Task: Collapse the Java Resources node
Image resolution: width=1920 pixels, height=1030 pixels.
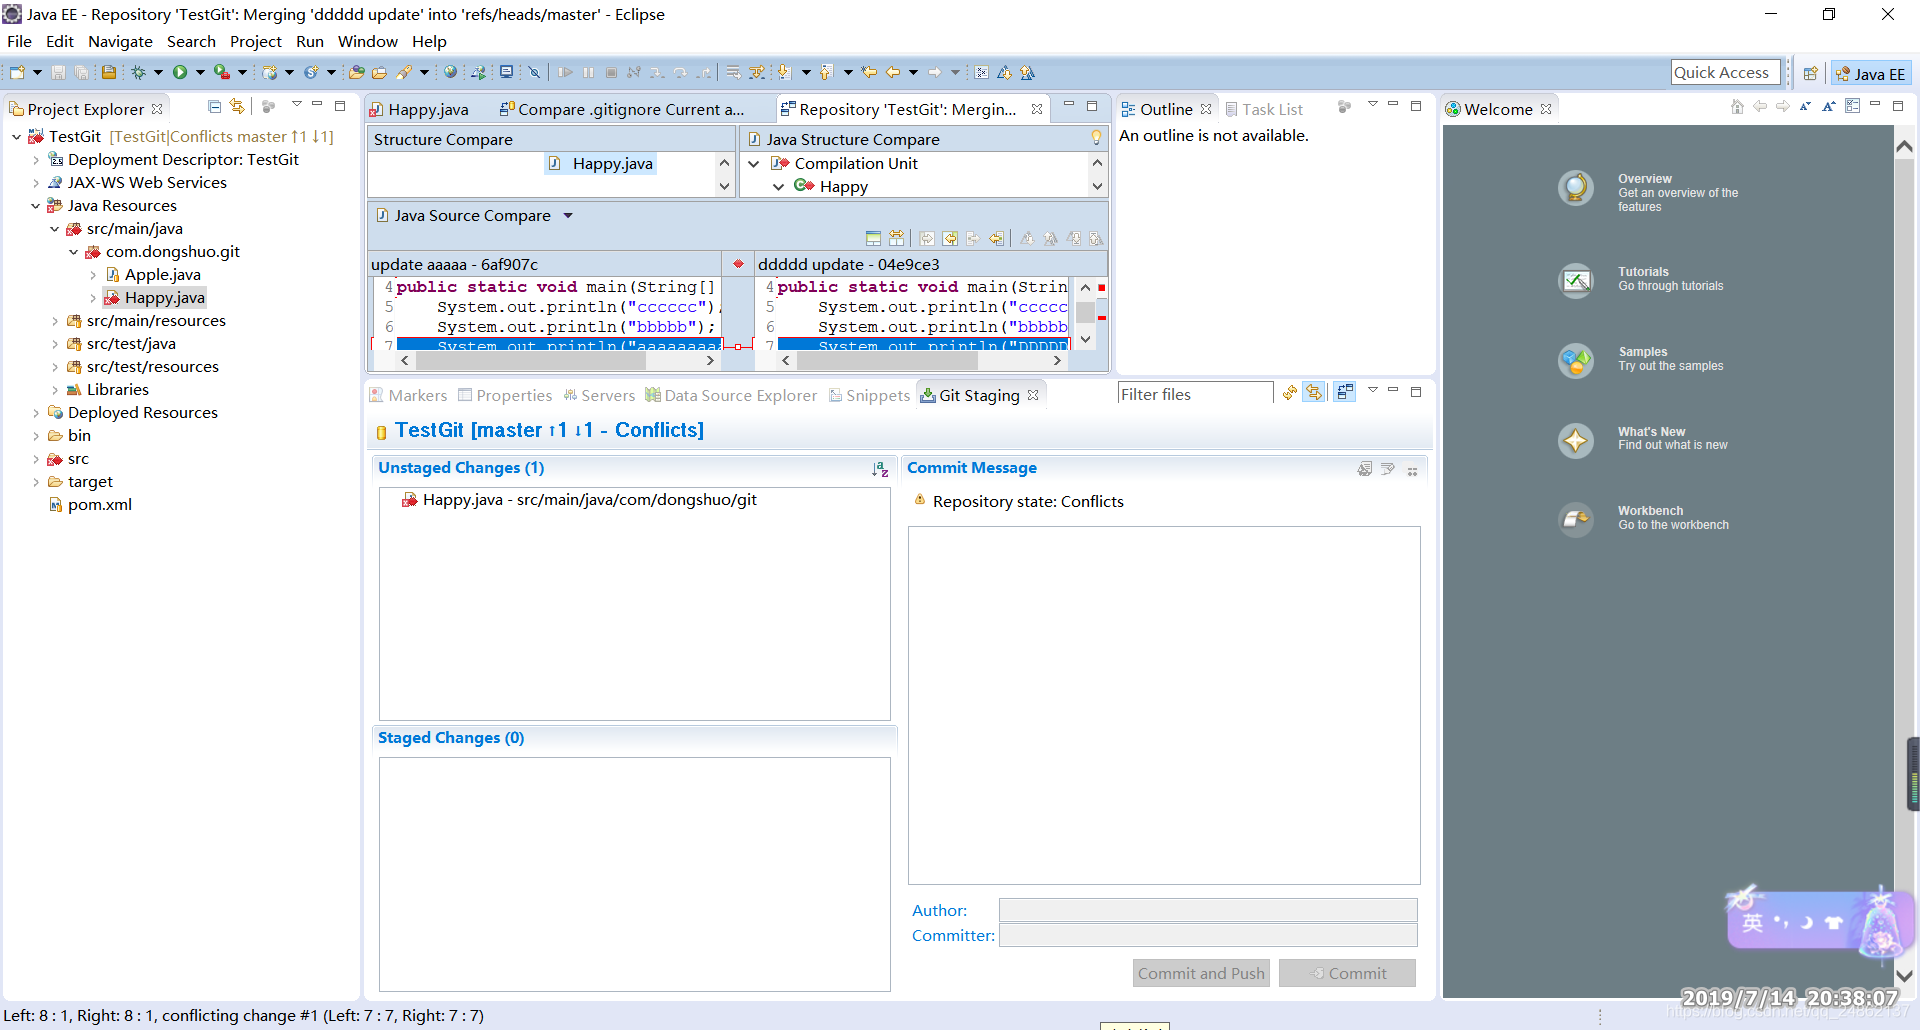Action: (x=36, y=206)
